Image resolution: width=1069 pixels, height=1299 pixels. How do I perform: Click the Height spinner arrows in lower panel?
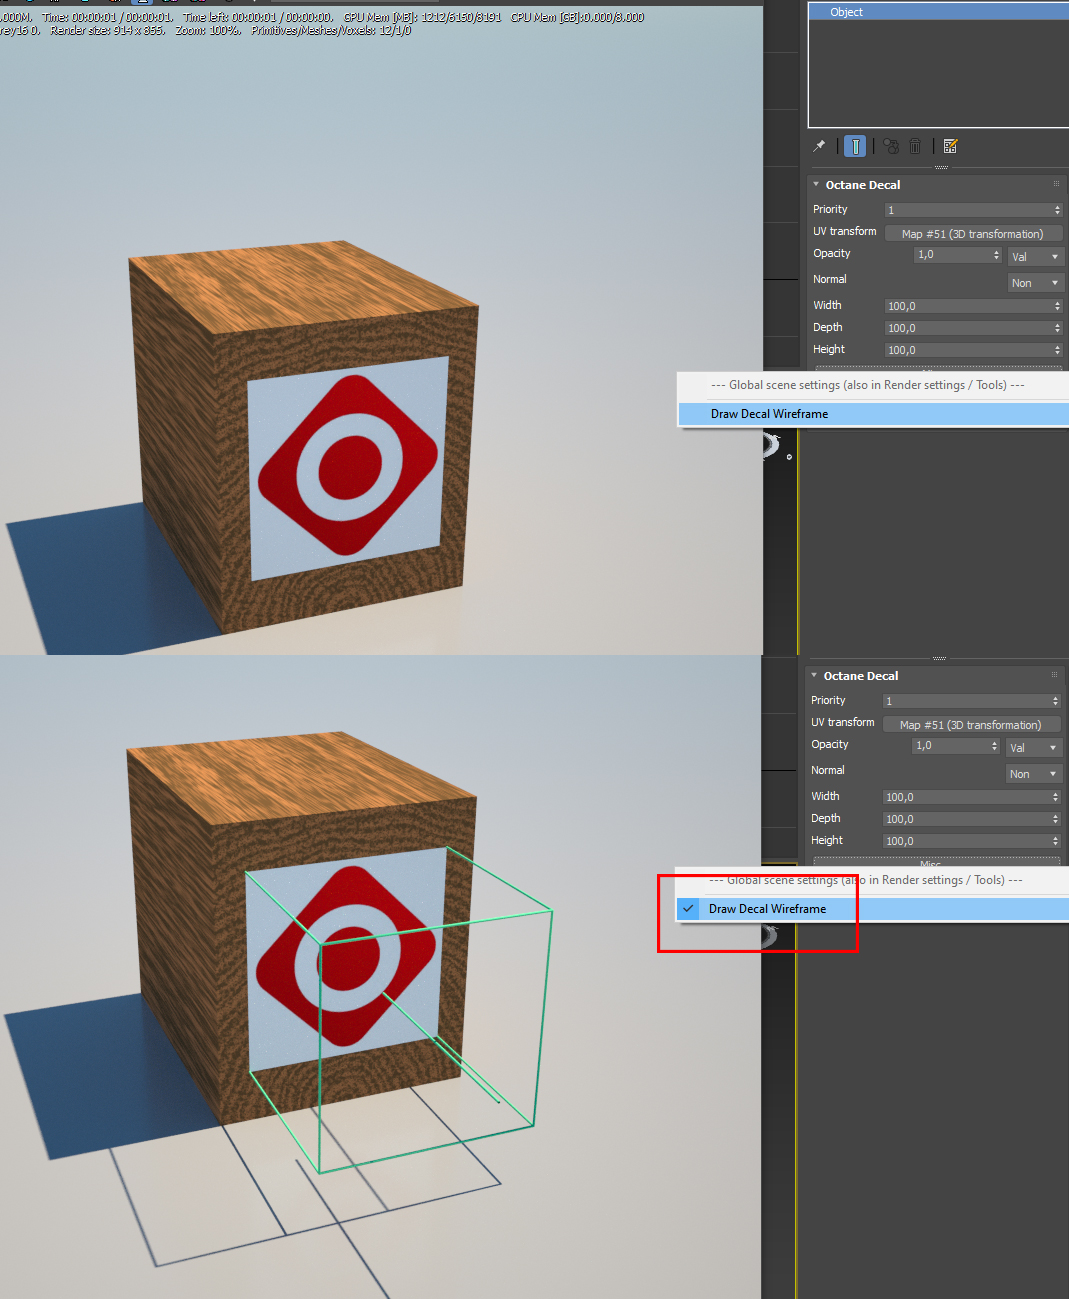point(1055,841)
